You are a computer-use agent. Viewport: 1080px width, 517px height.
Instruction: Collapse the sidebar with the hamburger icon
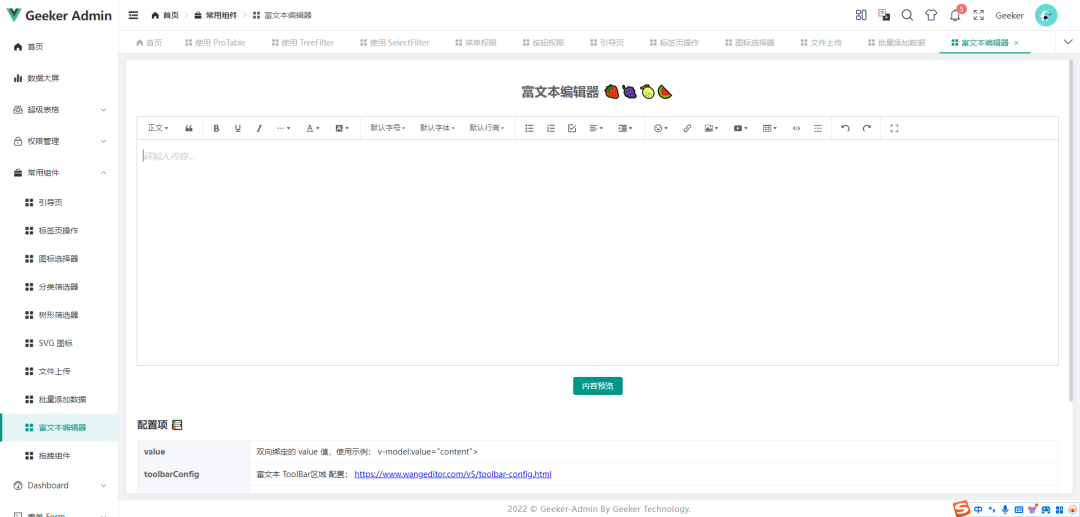pyautogui.click(x=133, y=15)
